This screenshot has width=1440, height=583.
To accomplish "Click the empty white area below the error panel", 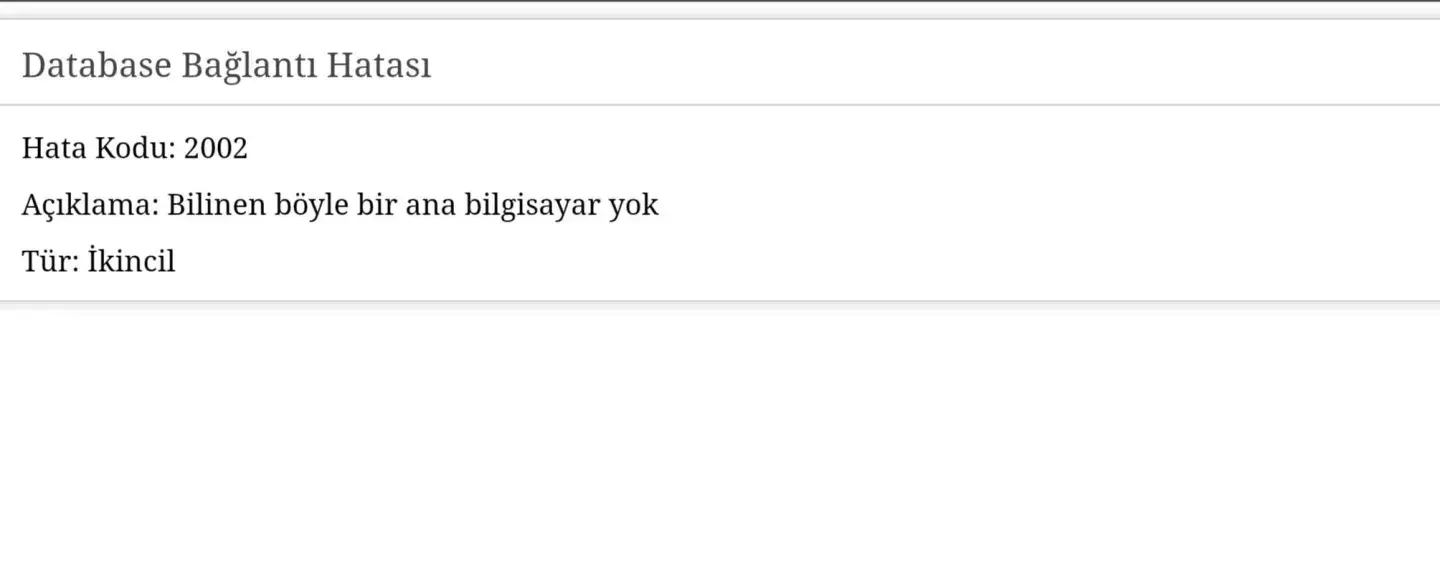I will pyautogui.click(x=720, y=450).
